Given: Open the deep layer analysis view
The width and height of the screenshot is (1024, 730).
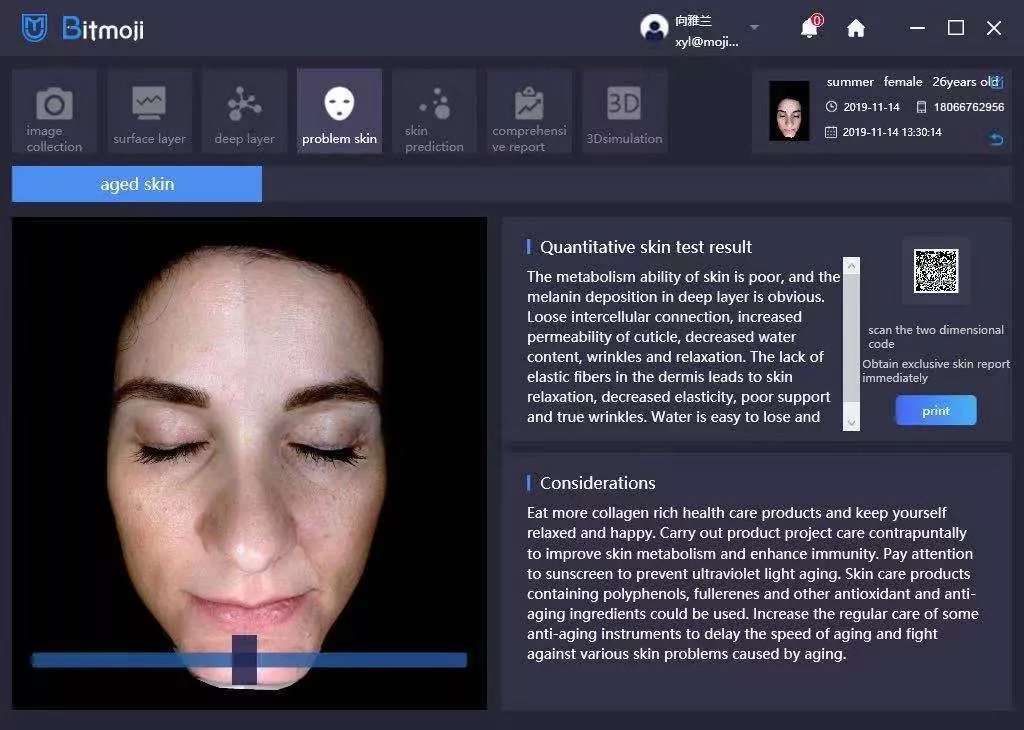Looking at the screenshot, I should (244, 110).
